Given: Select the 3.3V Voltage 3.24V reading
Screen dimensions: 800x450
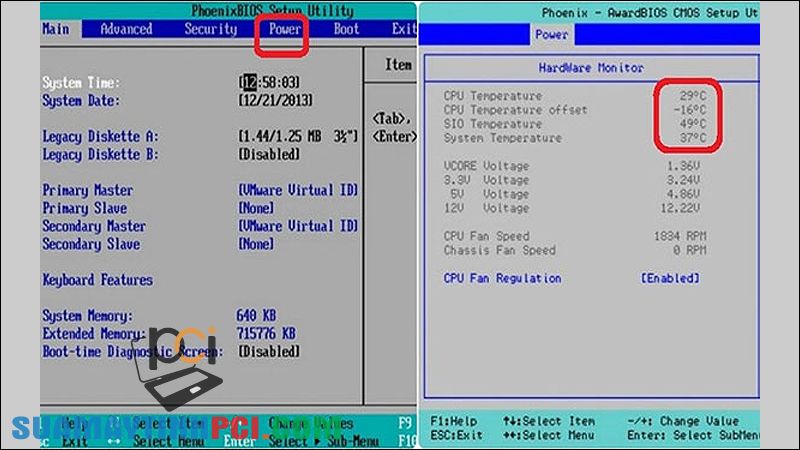Looking at the screenshot, I should click(x=684, y=180).
